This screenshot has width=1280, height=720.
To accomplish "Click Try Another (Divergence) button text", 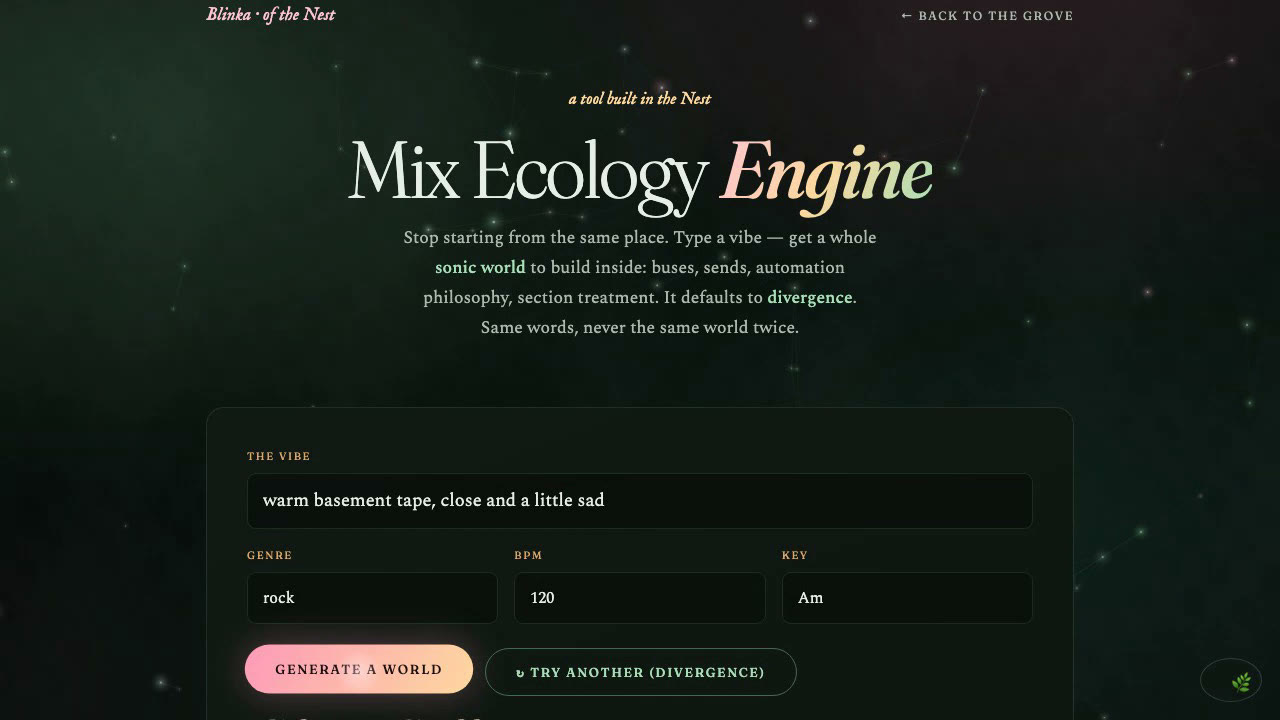I will 647,673.
